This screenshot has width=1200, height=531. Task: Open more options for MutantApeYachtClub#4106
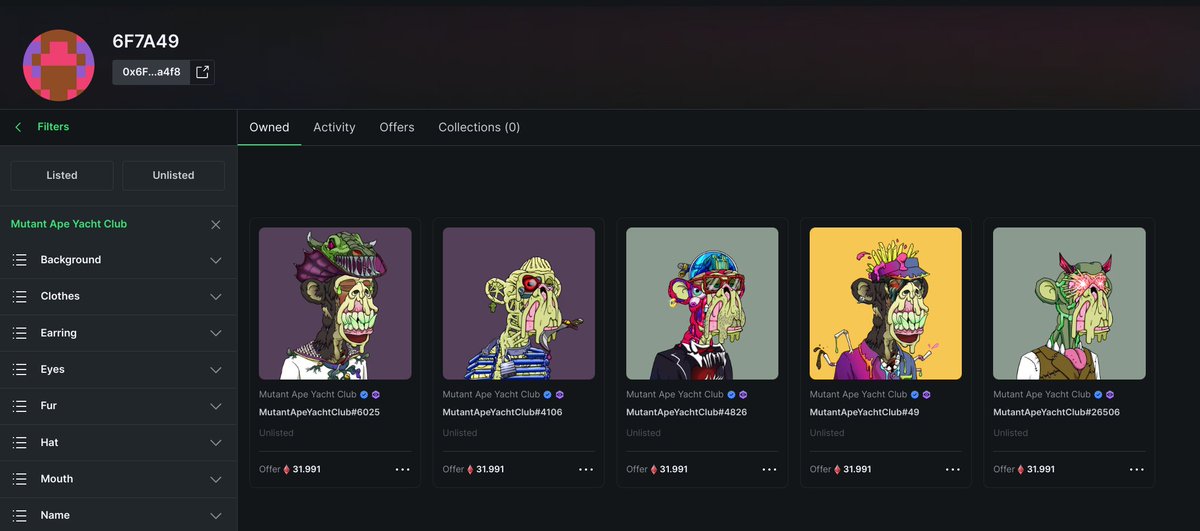tap(586, 469)
